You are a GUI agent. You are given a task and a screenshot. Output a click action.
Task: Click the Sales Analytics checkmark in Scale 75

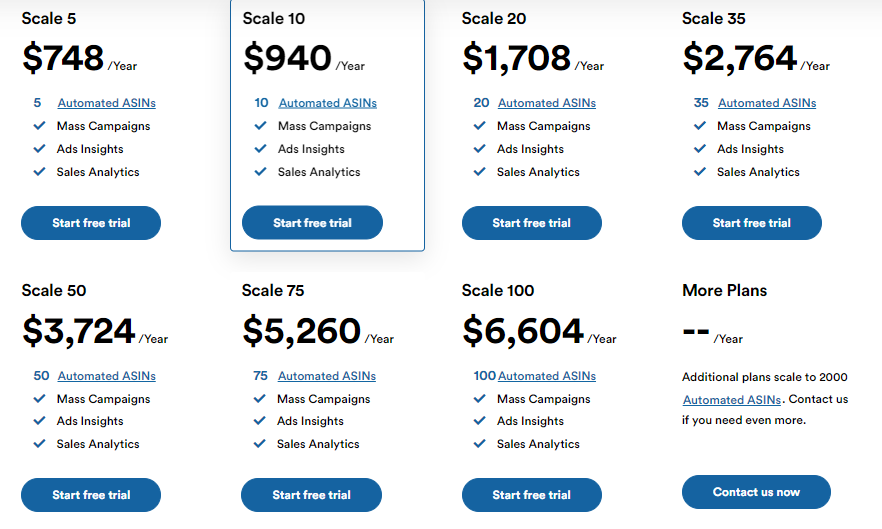(259, 443)
